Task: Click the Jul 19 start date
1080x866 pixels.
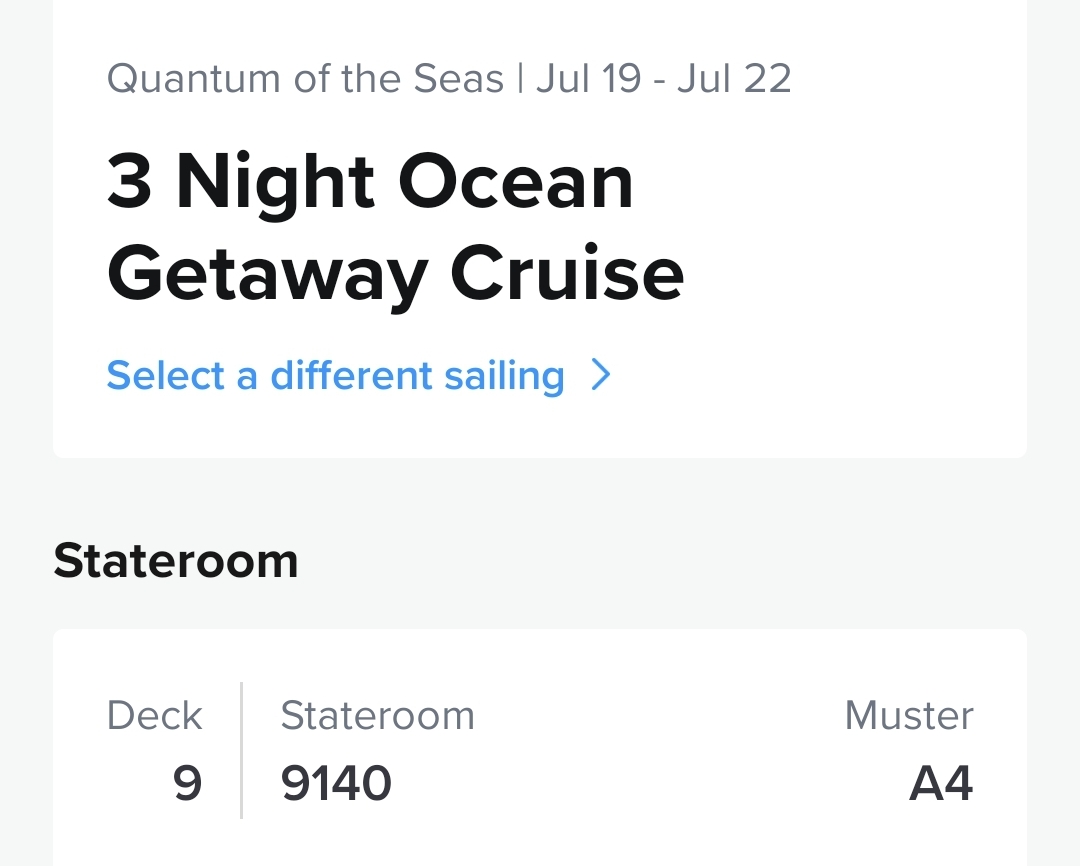Action: coord(588,79)
